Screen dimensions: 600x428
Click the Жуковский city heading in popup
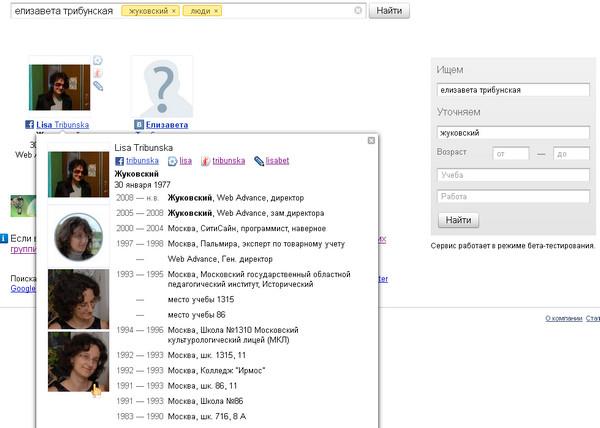coord(137,174)
